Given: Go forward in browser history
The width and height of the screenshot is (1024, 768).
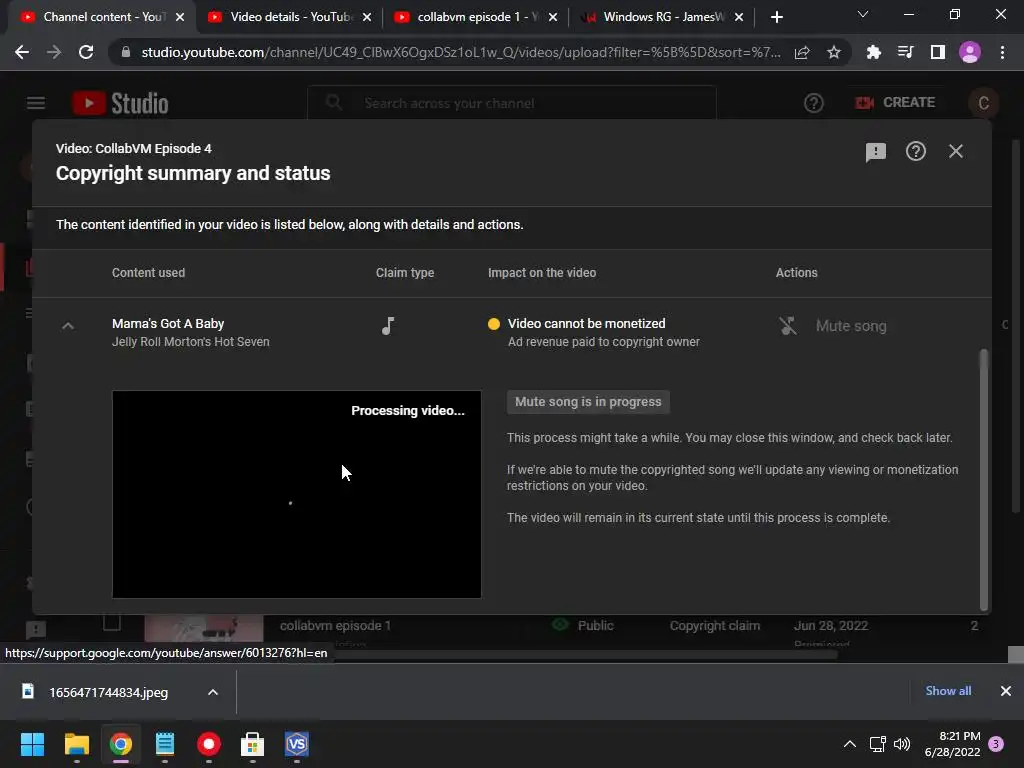Looking at the screenshot, I should click(54, 52).
